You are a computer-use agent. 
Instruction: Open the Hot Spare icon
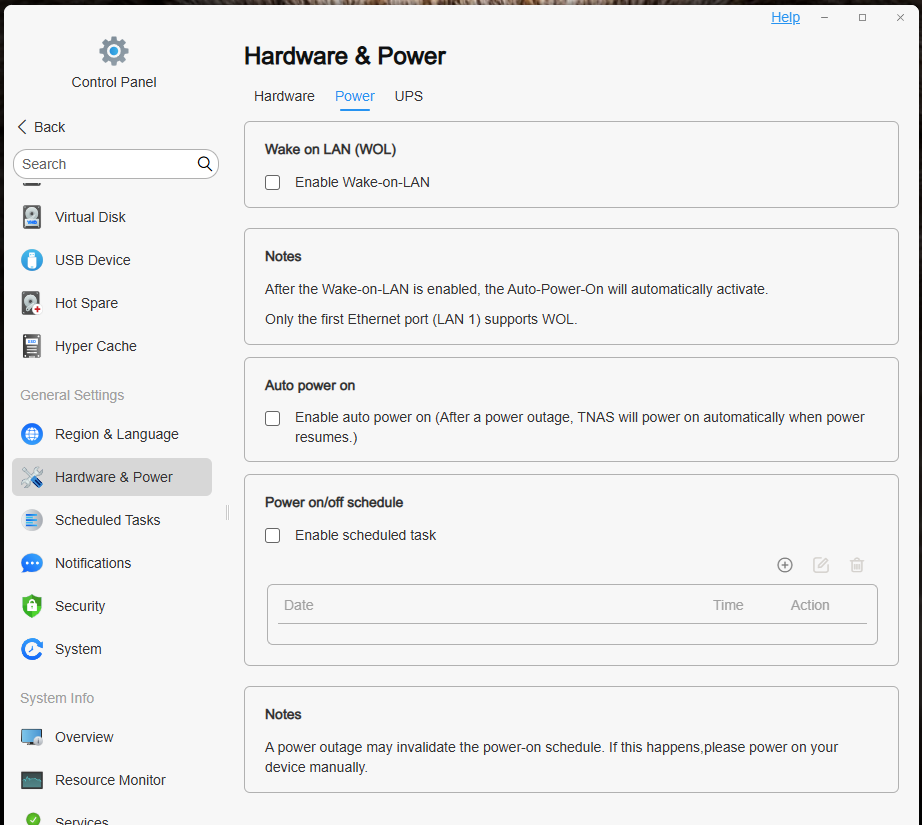(x=32, y=303)
